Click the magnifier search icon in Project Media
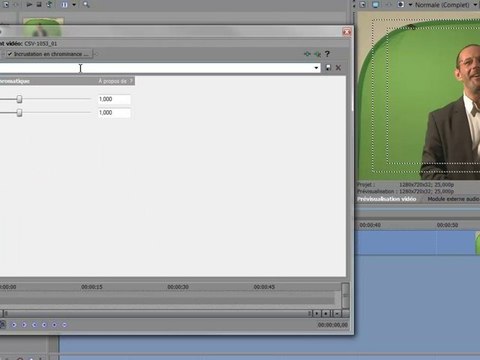480x360 pixels. [86, 5]
